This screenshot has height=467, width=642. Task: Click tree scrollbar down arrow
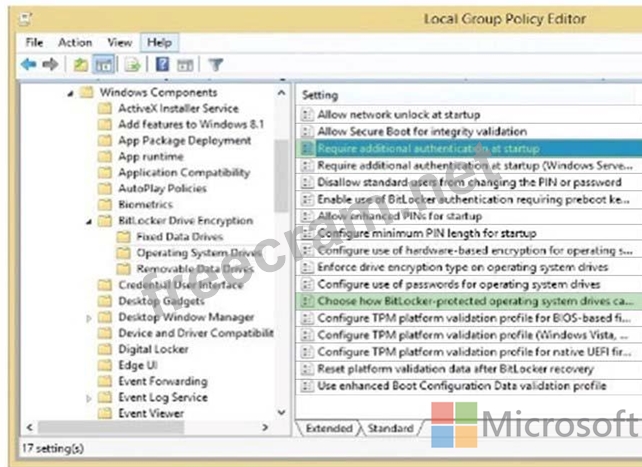click(282, 412)
